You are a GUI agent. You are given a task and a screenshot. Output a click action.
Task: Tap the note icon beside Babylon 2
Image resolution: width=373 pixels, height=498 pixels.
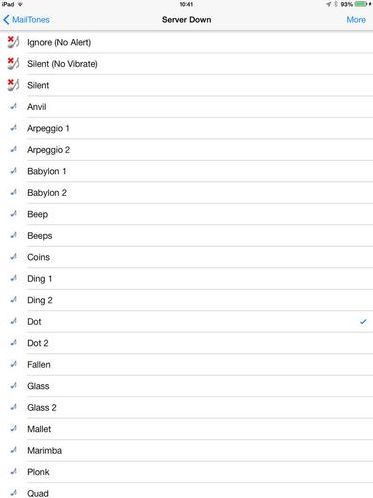point(13,192)
